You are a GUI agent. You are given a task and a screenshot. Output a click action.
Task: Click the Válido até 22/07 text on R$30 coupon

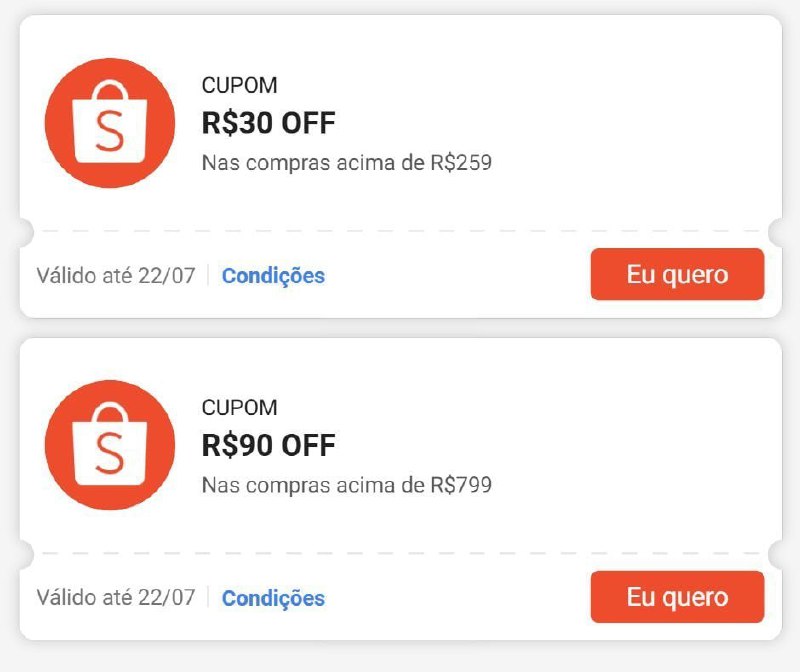[x=116, y=275]
